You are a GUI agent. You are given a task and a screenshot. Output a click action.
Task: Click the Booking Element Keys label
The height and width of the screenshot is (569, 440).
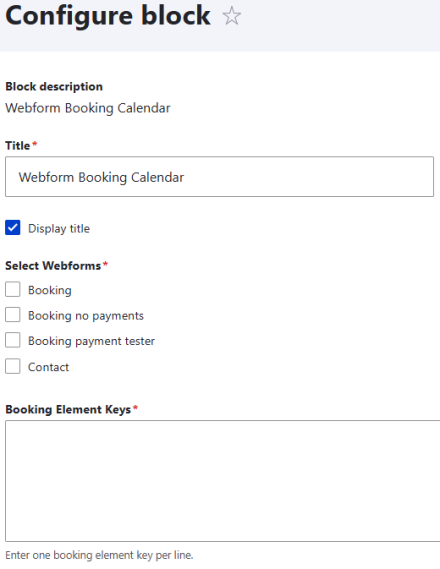pyautogui.click(x=68, y=409)
